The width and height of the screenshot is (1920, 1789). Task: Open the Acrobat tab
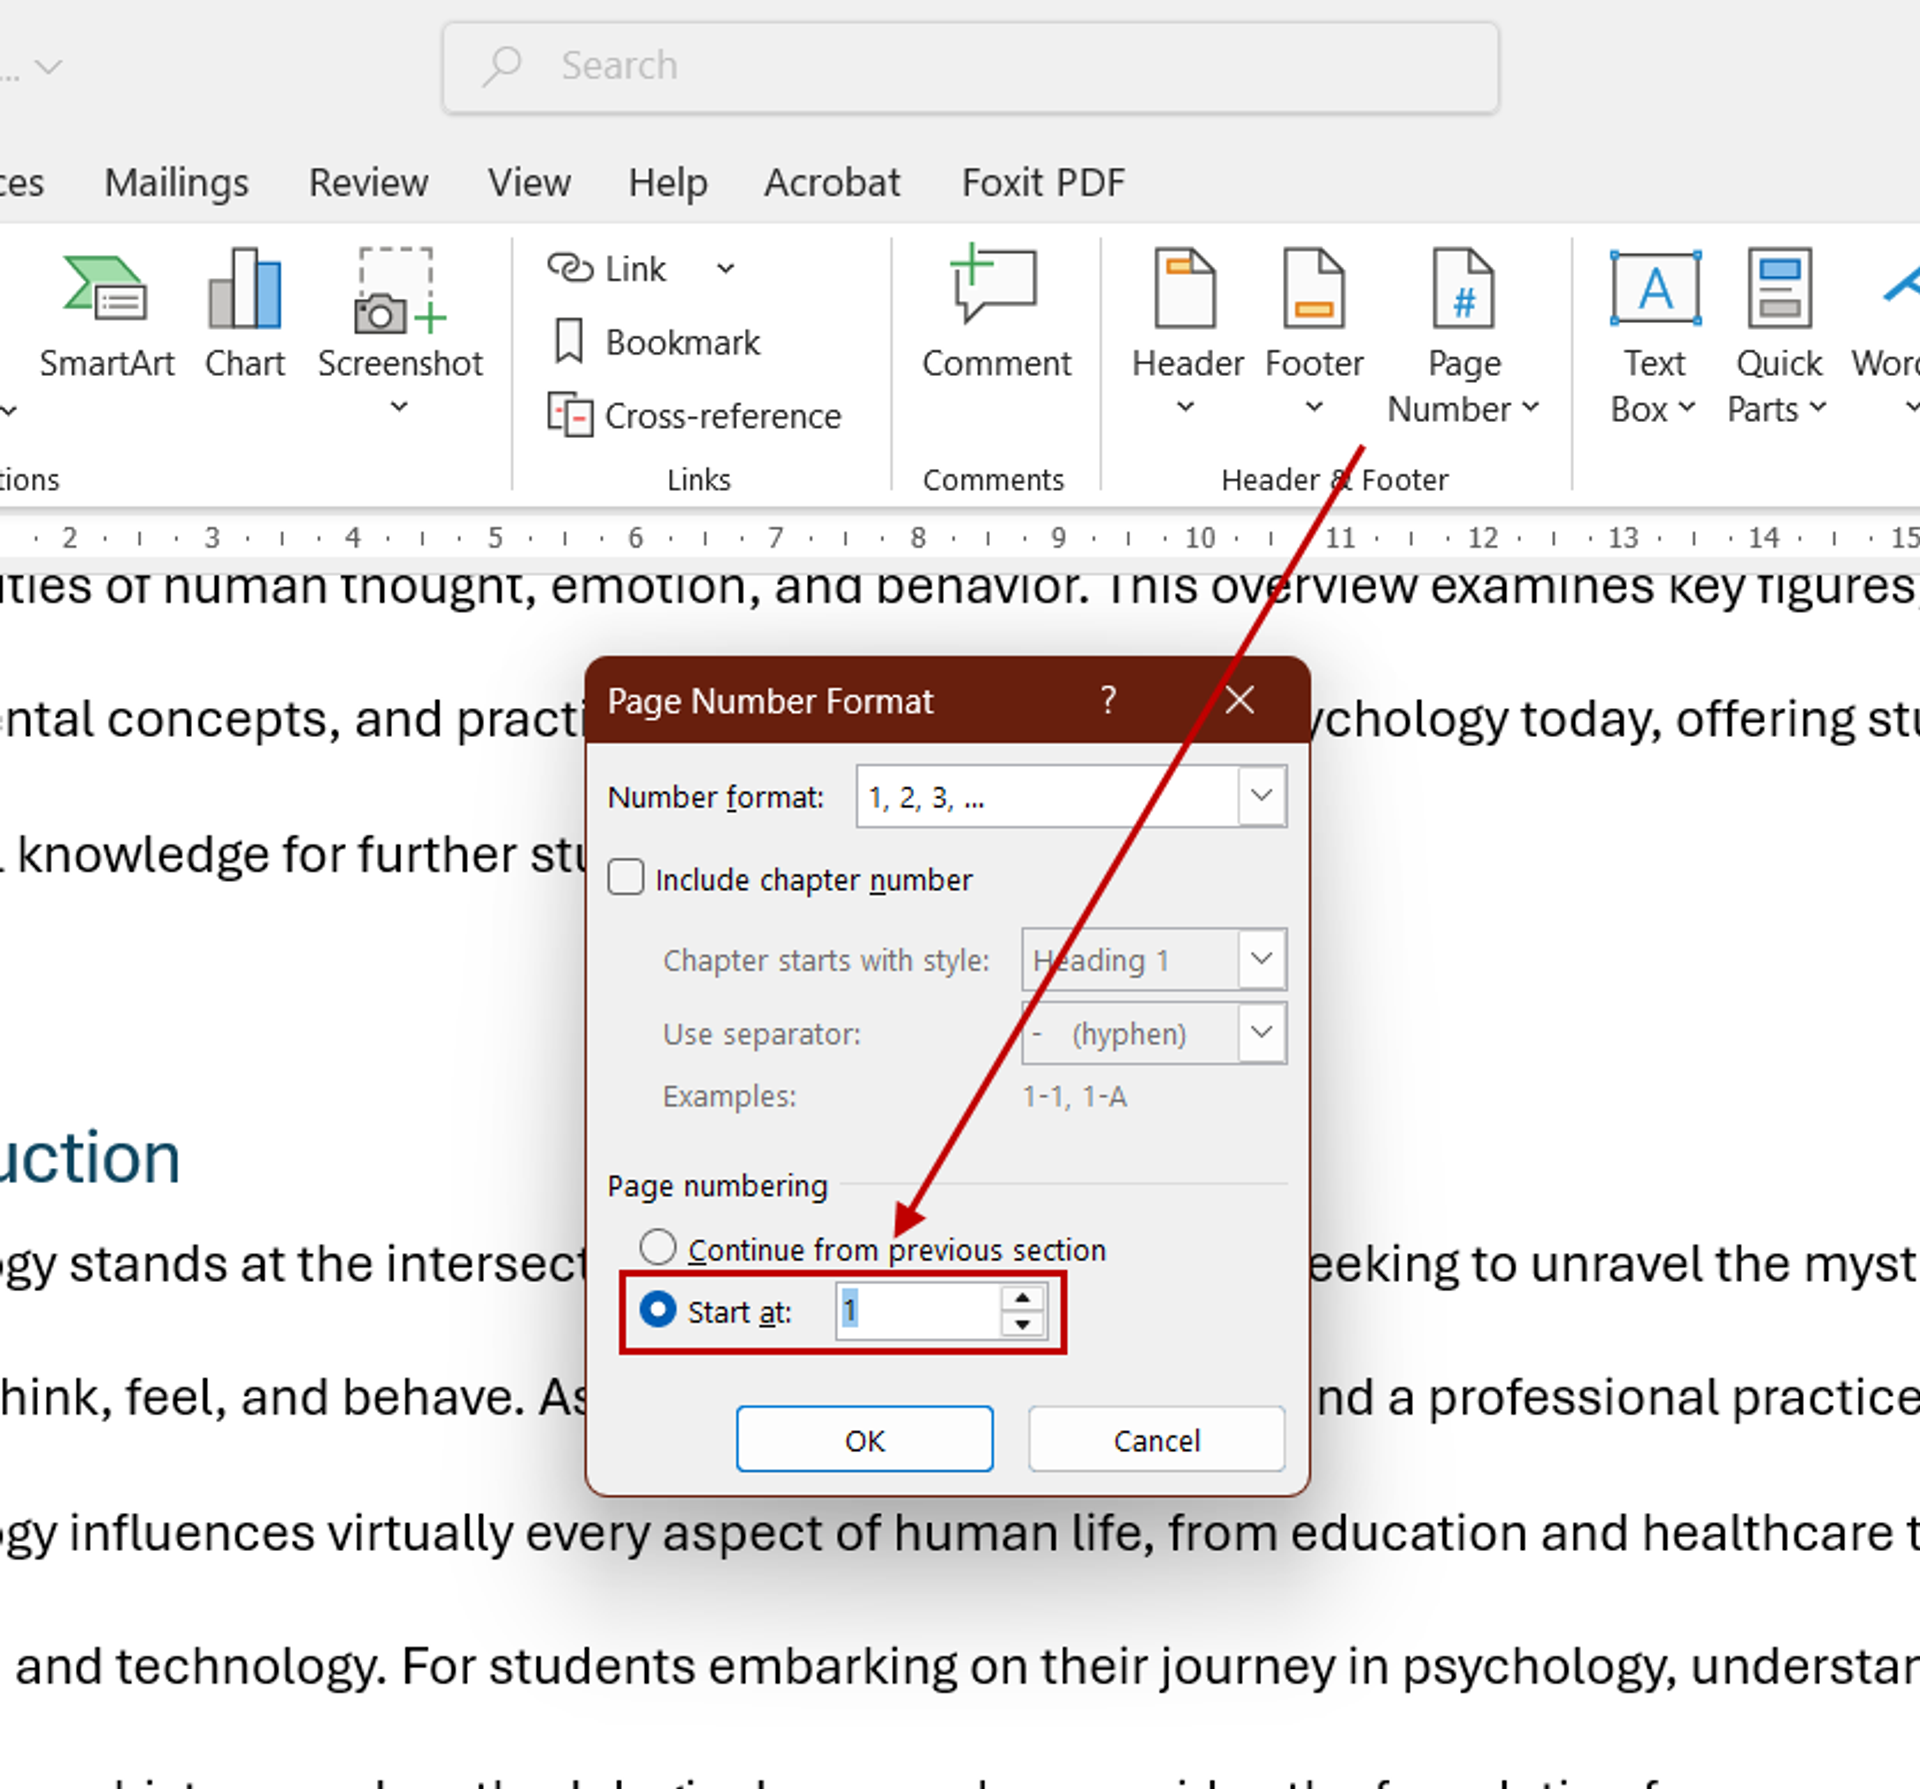pos(832,182)
